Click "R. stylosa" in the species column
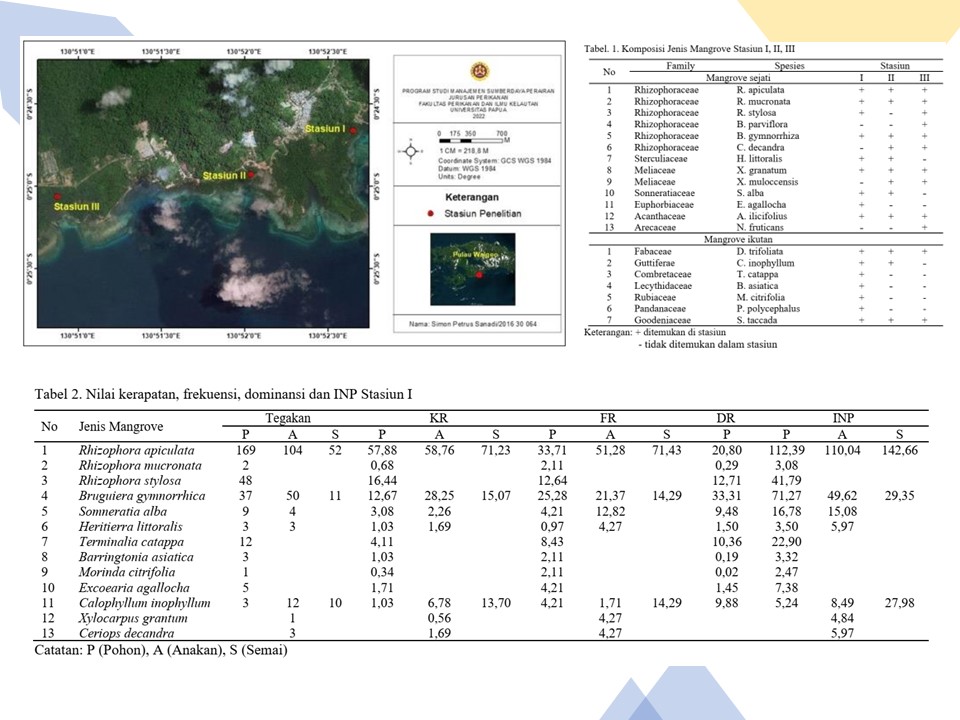Image resolution: width=960 pixels, height=720 pixels. [x=756, y=113]
